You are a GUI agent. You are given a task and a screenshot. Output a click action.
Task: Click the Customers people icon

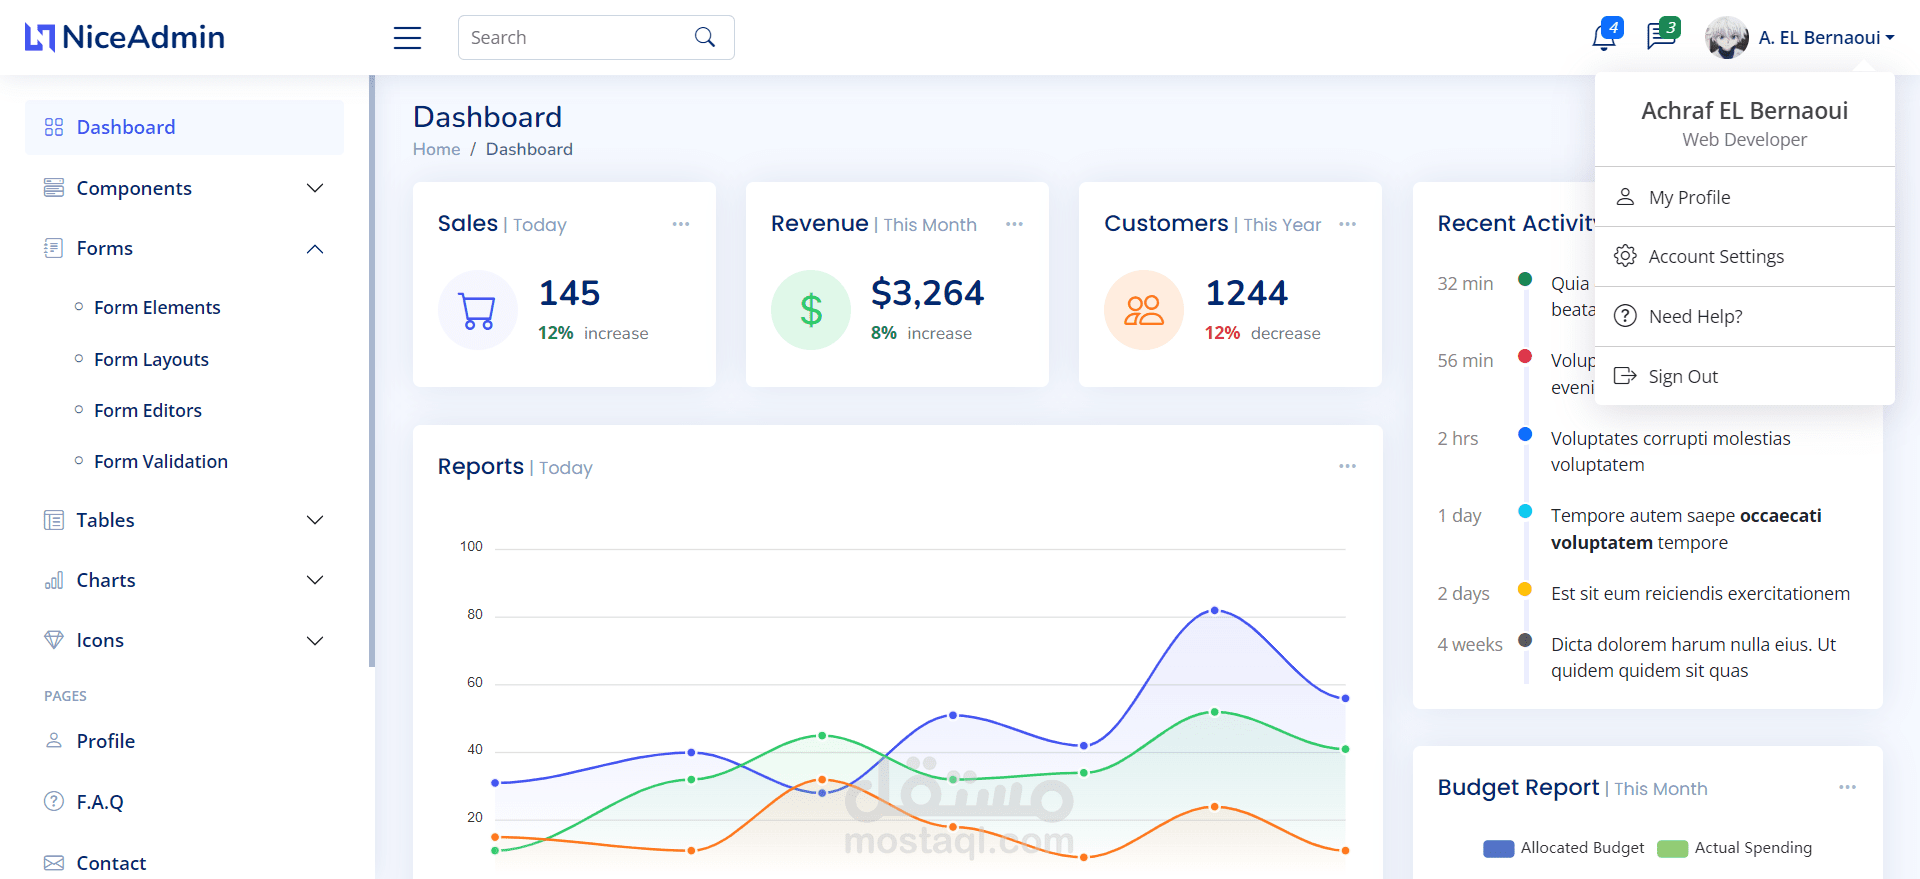coord(1144,310)
